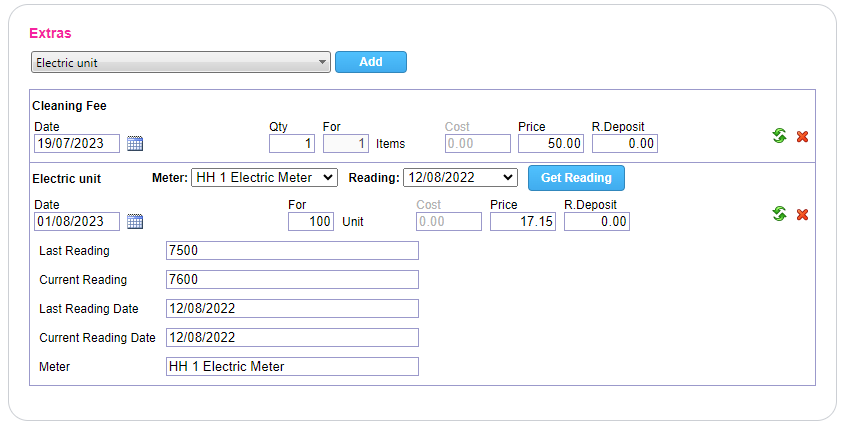Click the Add button
This screenshot has width=841, height=427.
(x=370, y=62)
